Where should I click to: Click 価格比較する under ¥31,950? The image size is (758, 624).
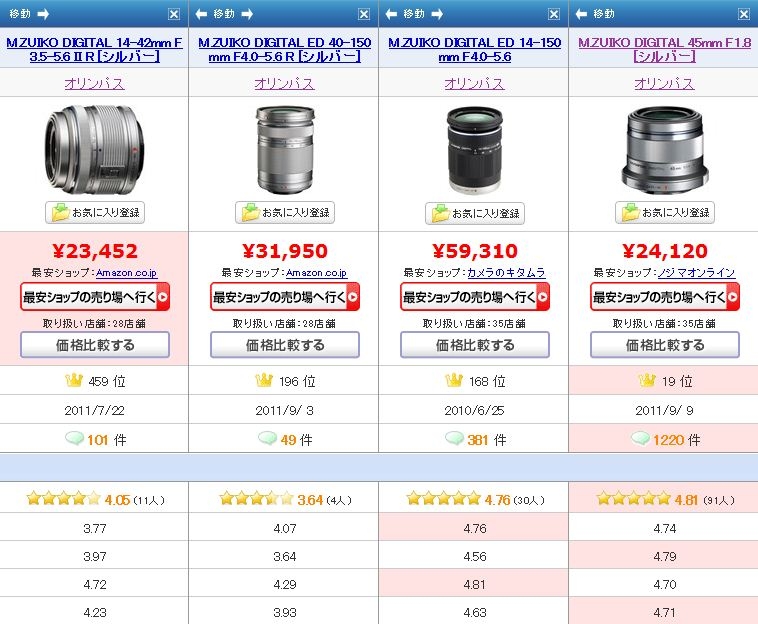(285, 345)
